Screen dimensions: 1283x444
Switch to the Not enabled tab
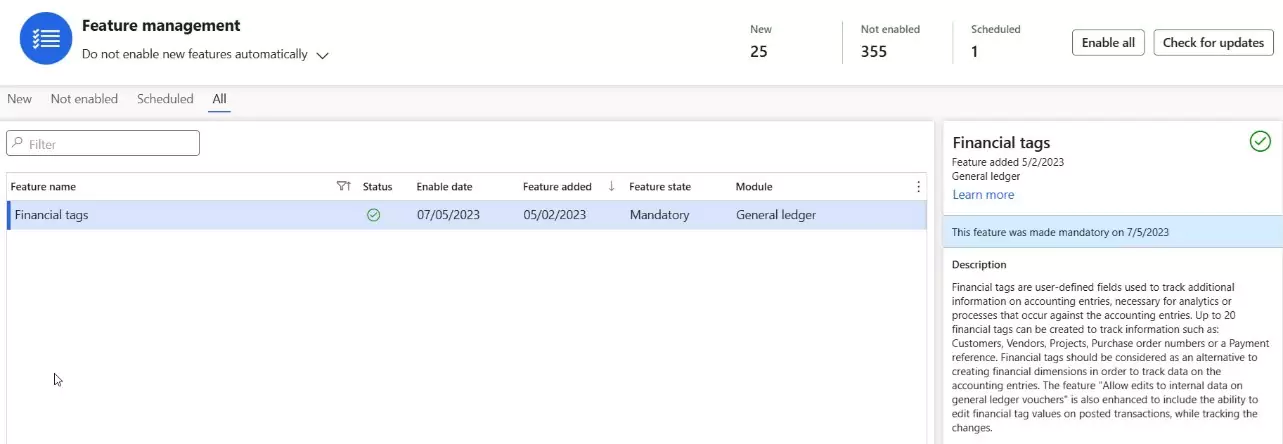[x=84, y=99]
